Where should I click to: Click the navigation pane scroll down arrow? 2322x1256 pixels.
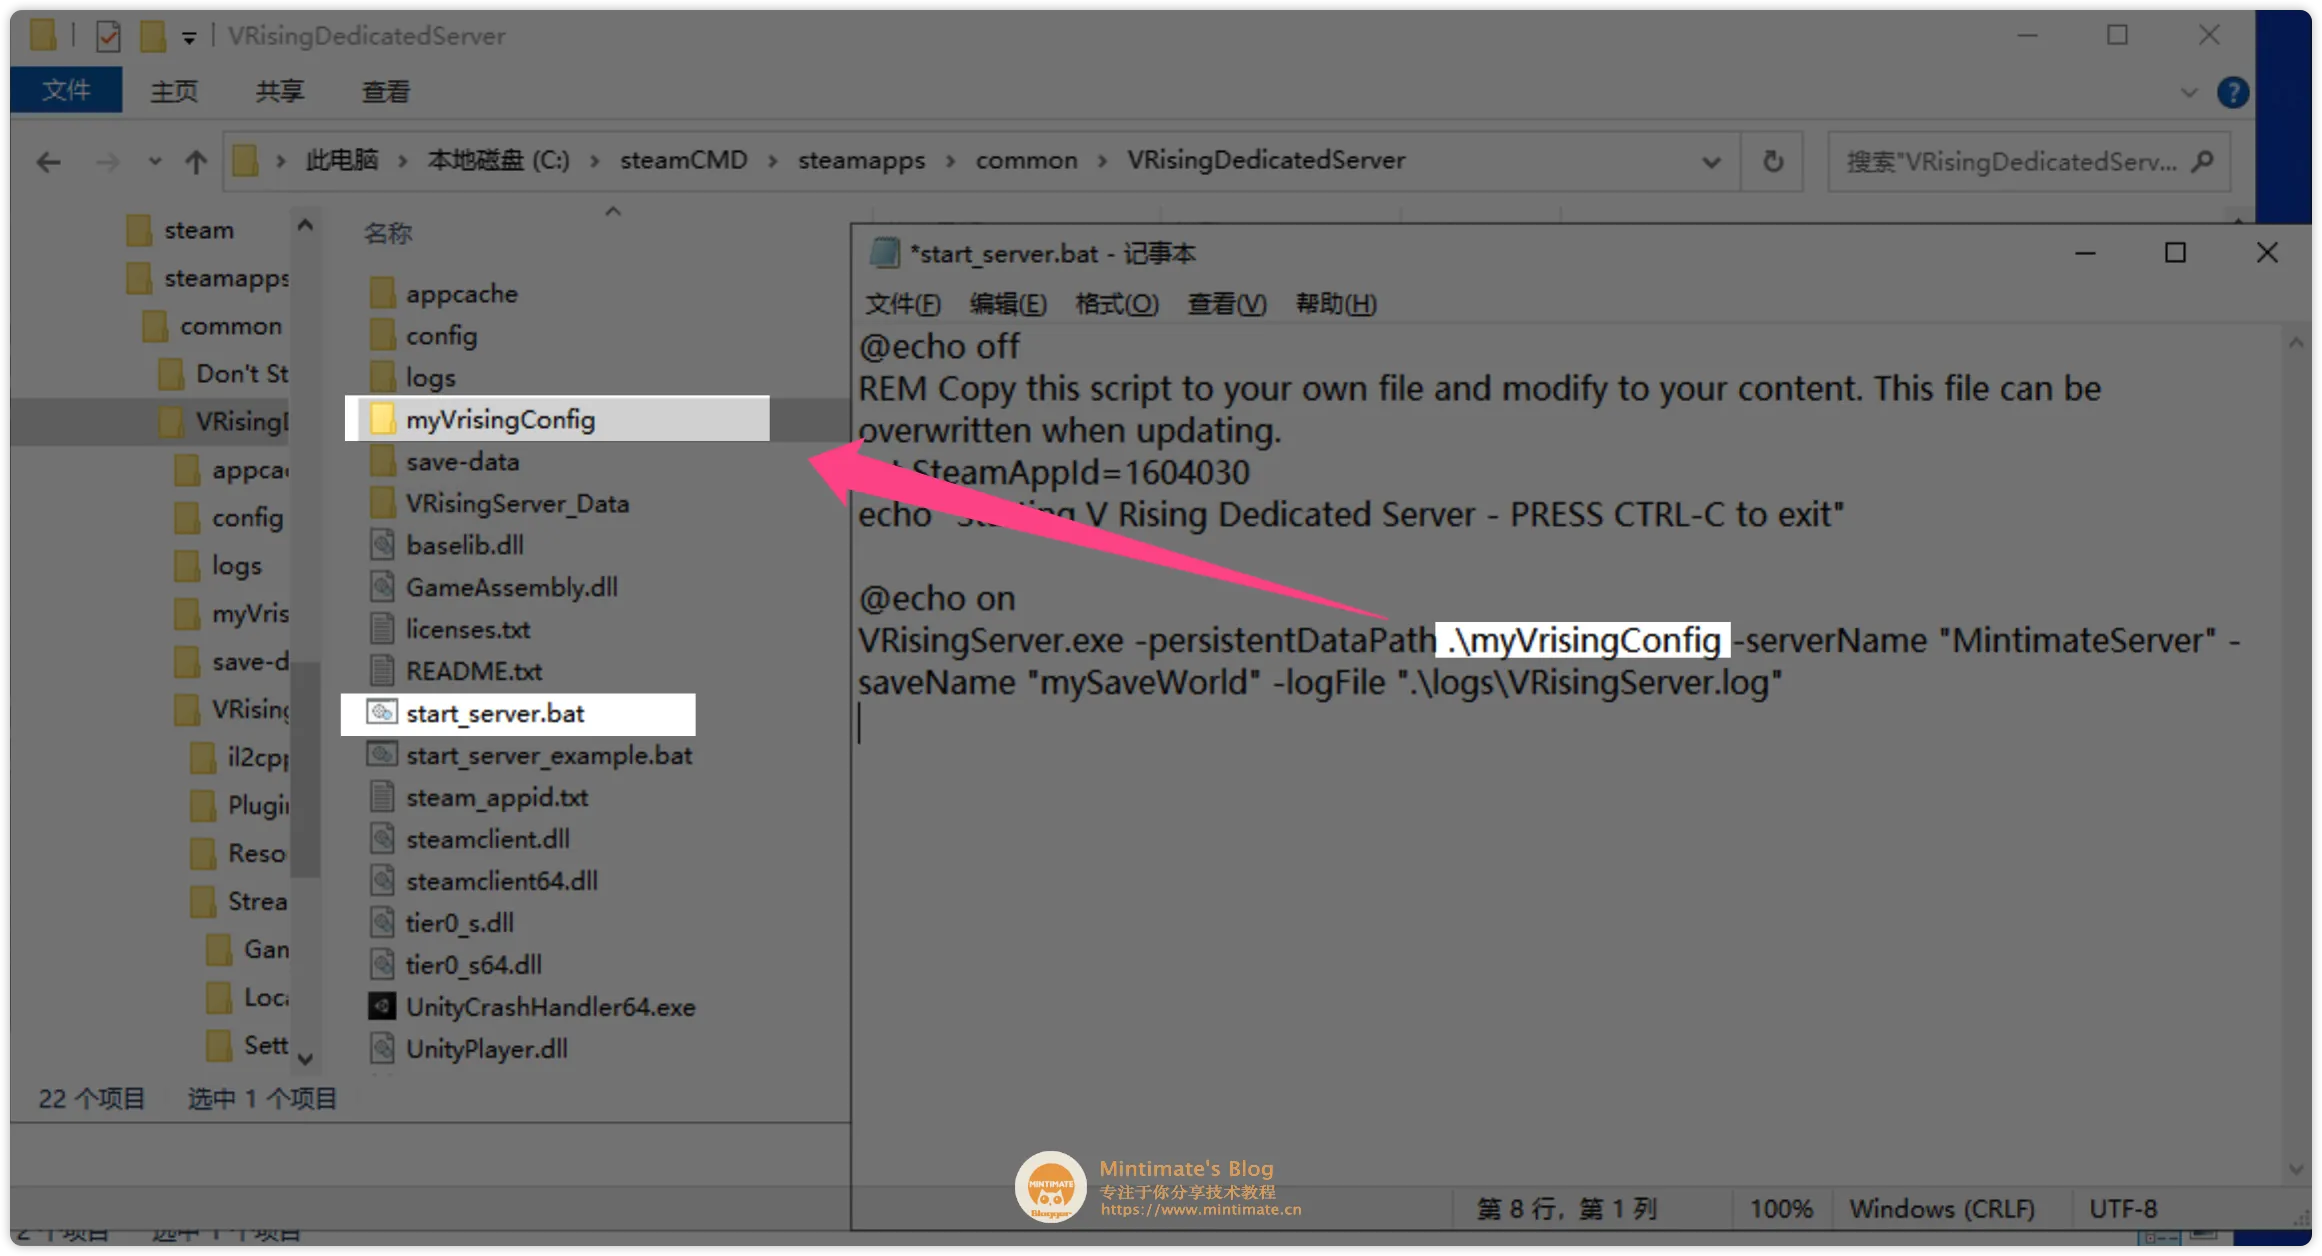pos(305,1058)
